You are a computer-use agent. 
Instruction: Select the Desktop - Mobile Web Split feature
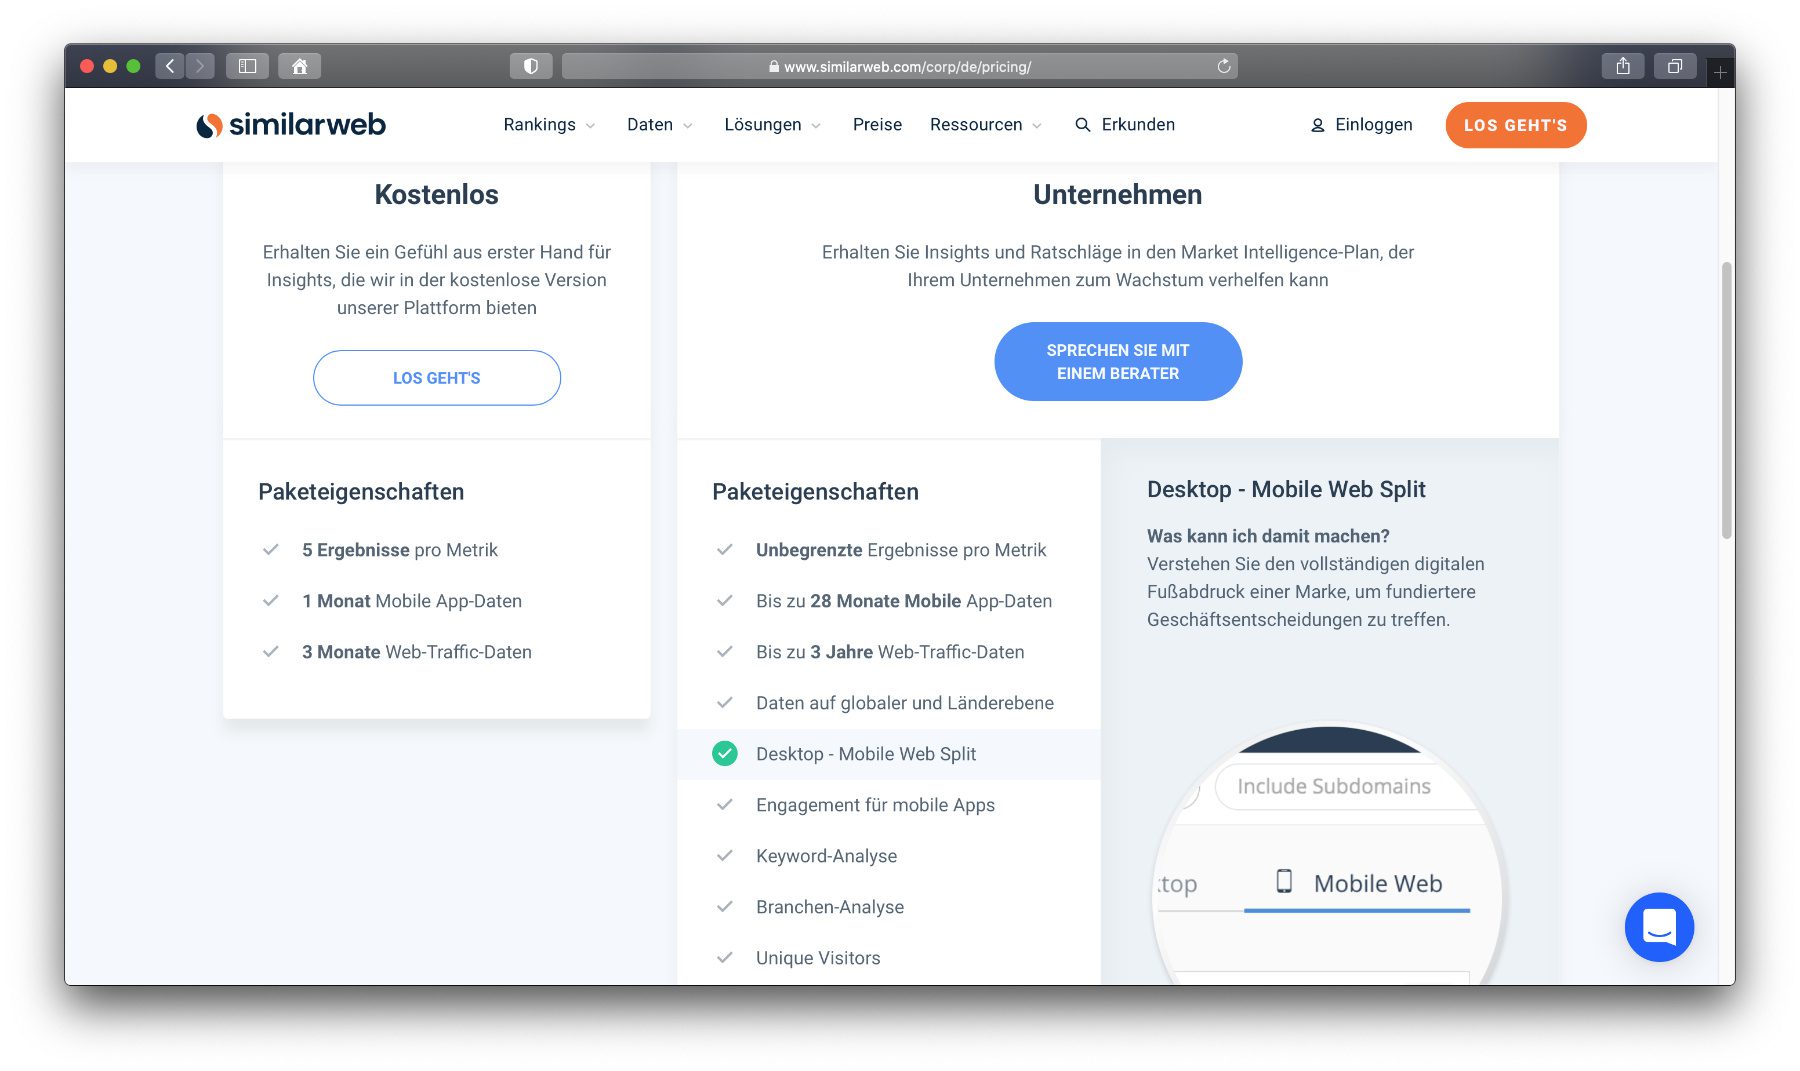tap(889, 754)
